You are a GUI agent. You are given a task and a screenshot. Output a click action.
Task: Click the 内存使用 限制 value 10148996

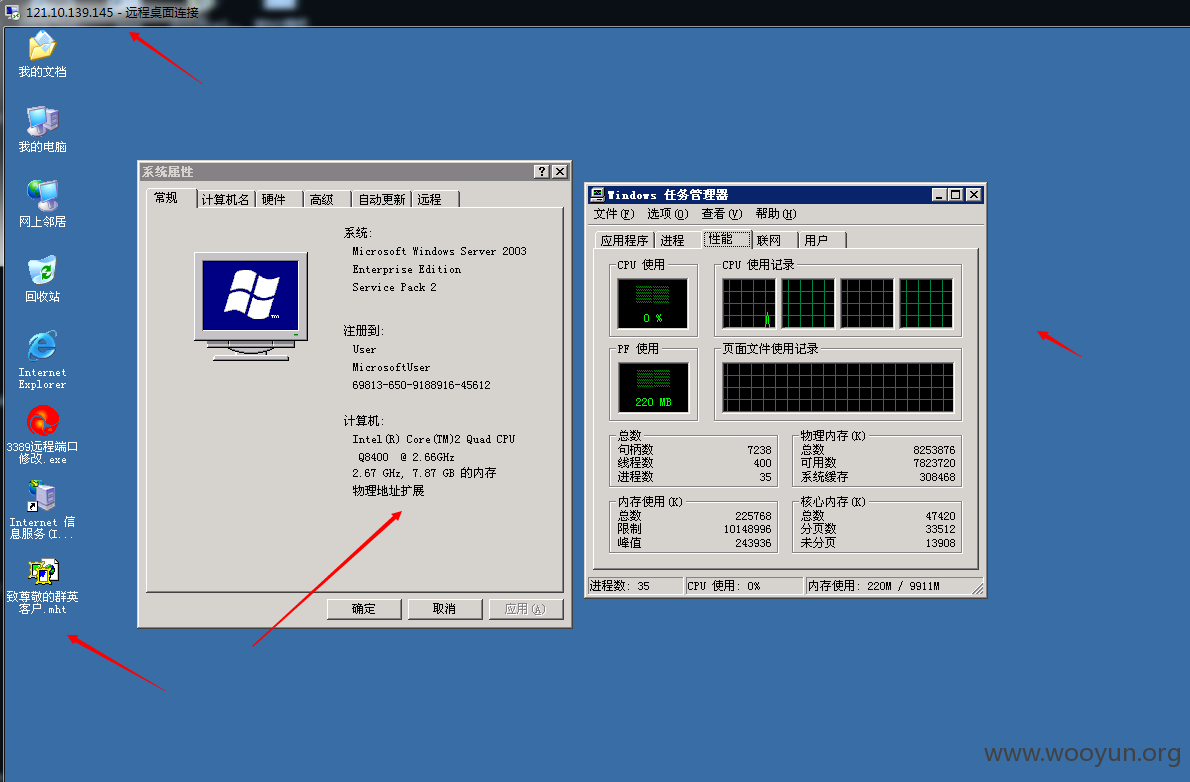tap(748, 529)
